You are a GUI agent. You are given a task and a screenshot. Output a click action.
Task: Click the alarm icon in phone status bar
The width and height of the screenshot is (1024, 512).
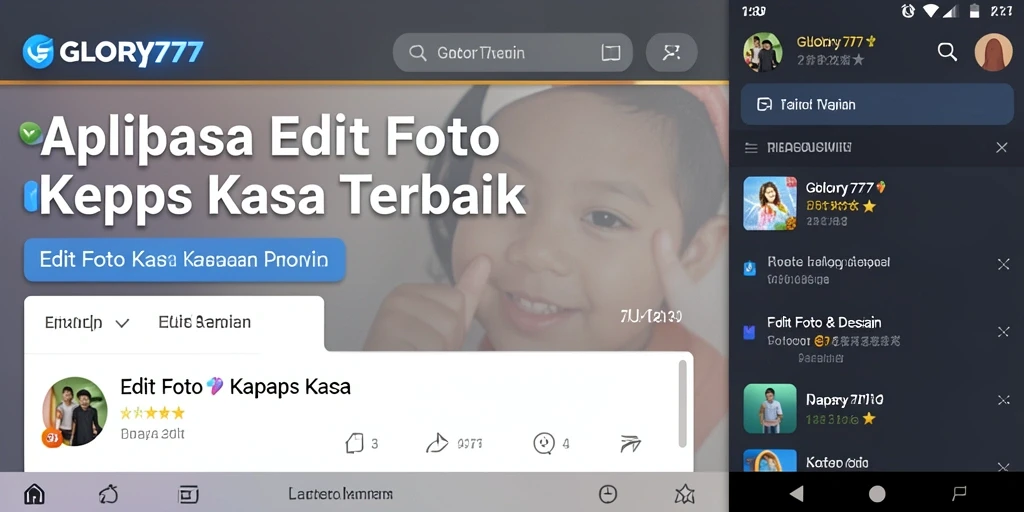point(908,10)
